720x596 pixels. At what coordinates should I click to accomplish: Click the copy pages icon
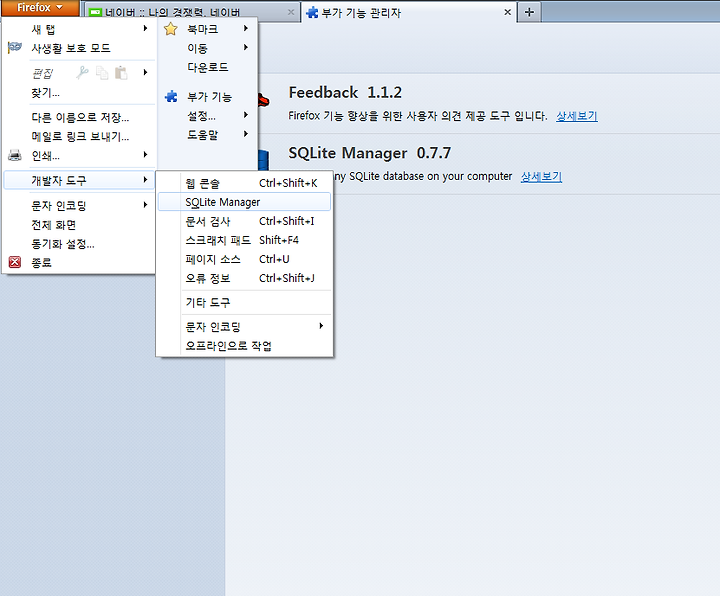[102, 73]
